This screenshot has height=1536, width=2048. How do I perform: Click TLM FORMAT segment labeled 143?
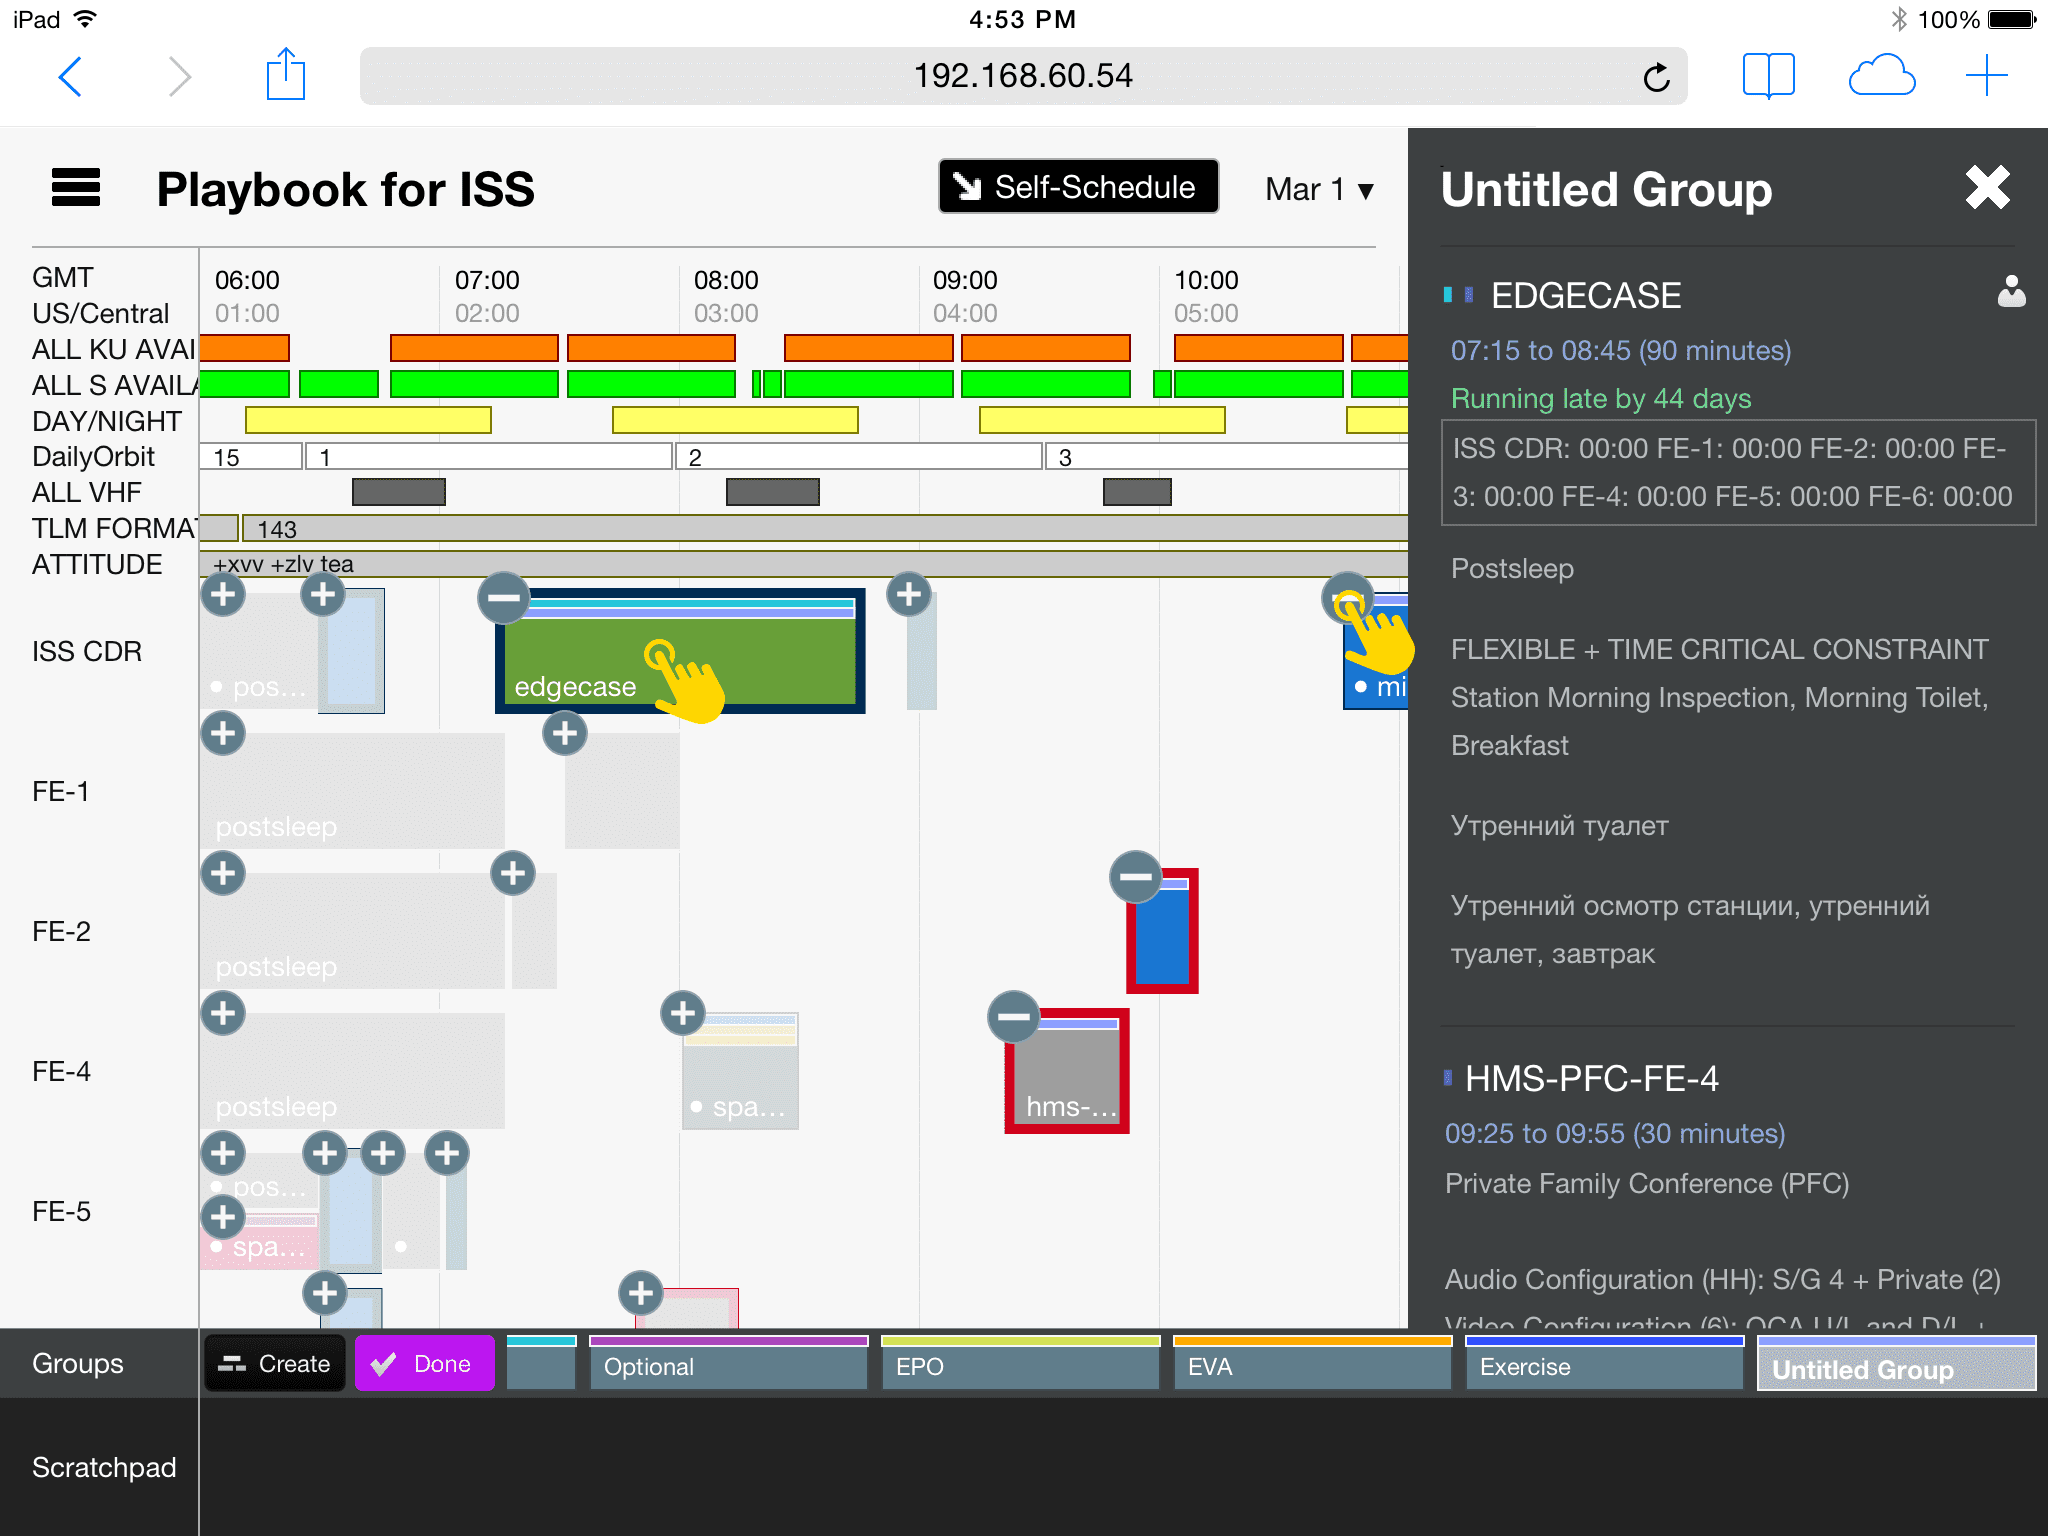point(825,528)
